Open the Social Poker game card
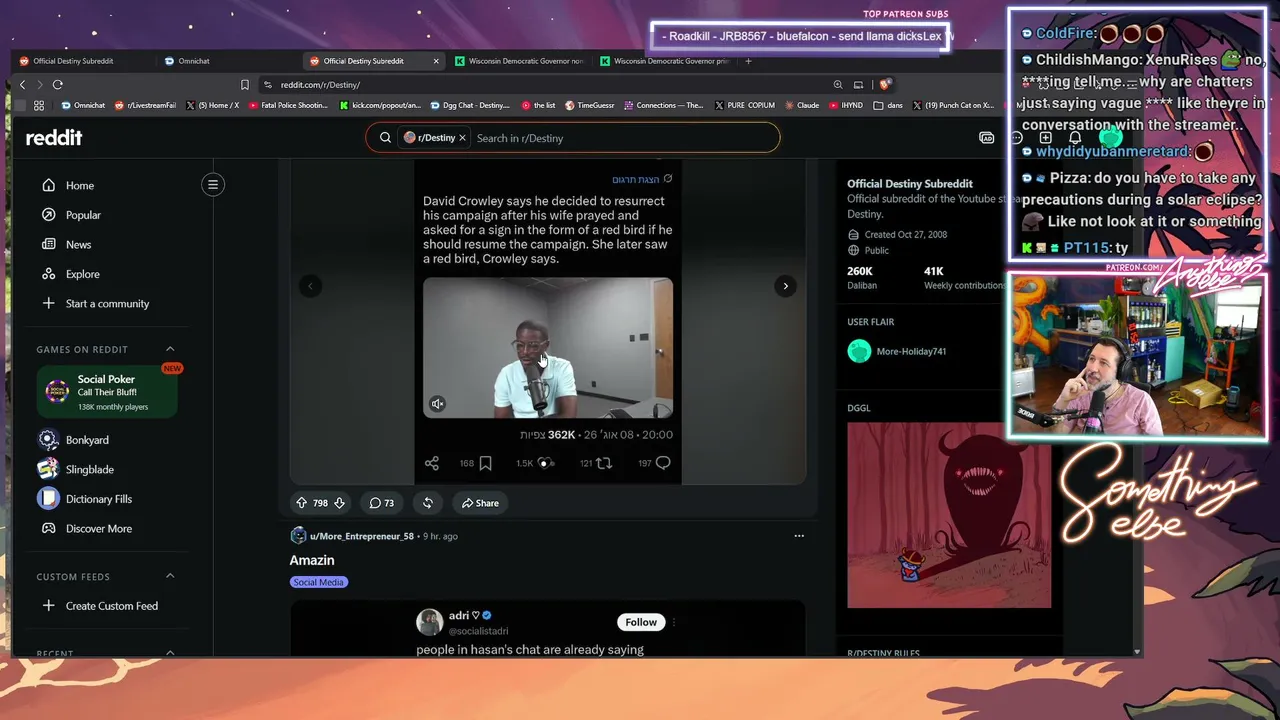 coord(107,392)
